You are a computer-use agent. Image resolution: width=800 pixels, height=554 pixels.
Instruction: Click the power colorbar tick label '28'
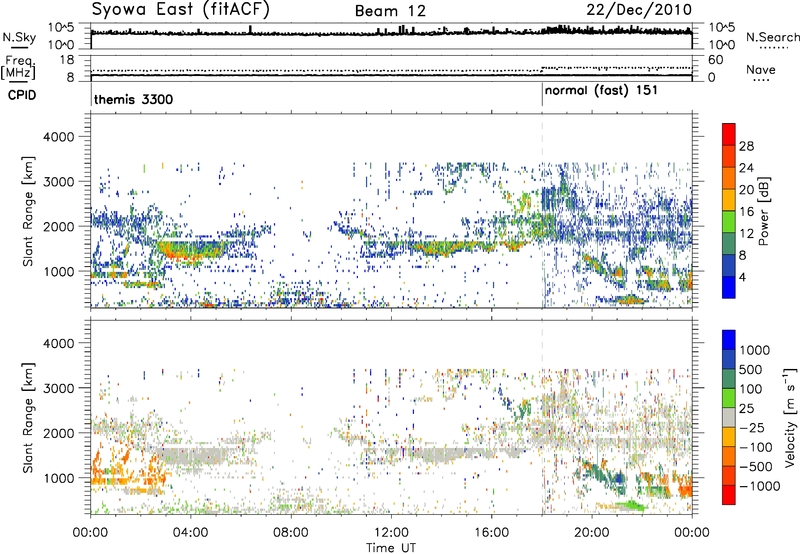746,146
